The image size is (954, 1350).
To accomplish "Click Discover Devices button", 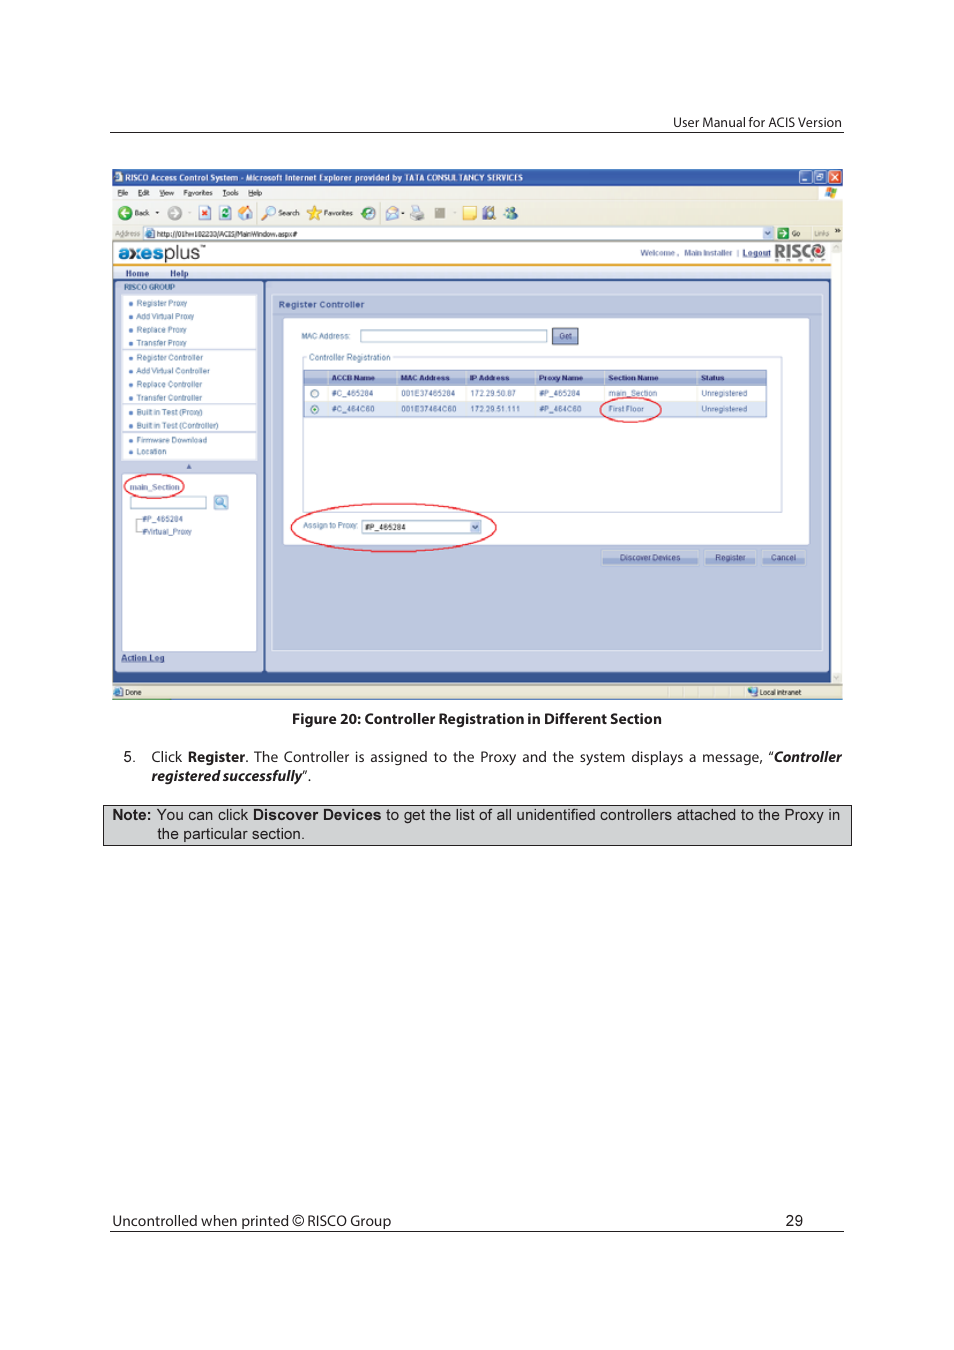I will click(x=650, y=558).
